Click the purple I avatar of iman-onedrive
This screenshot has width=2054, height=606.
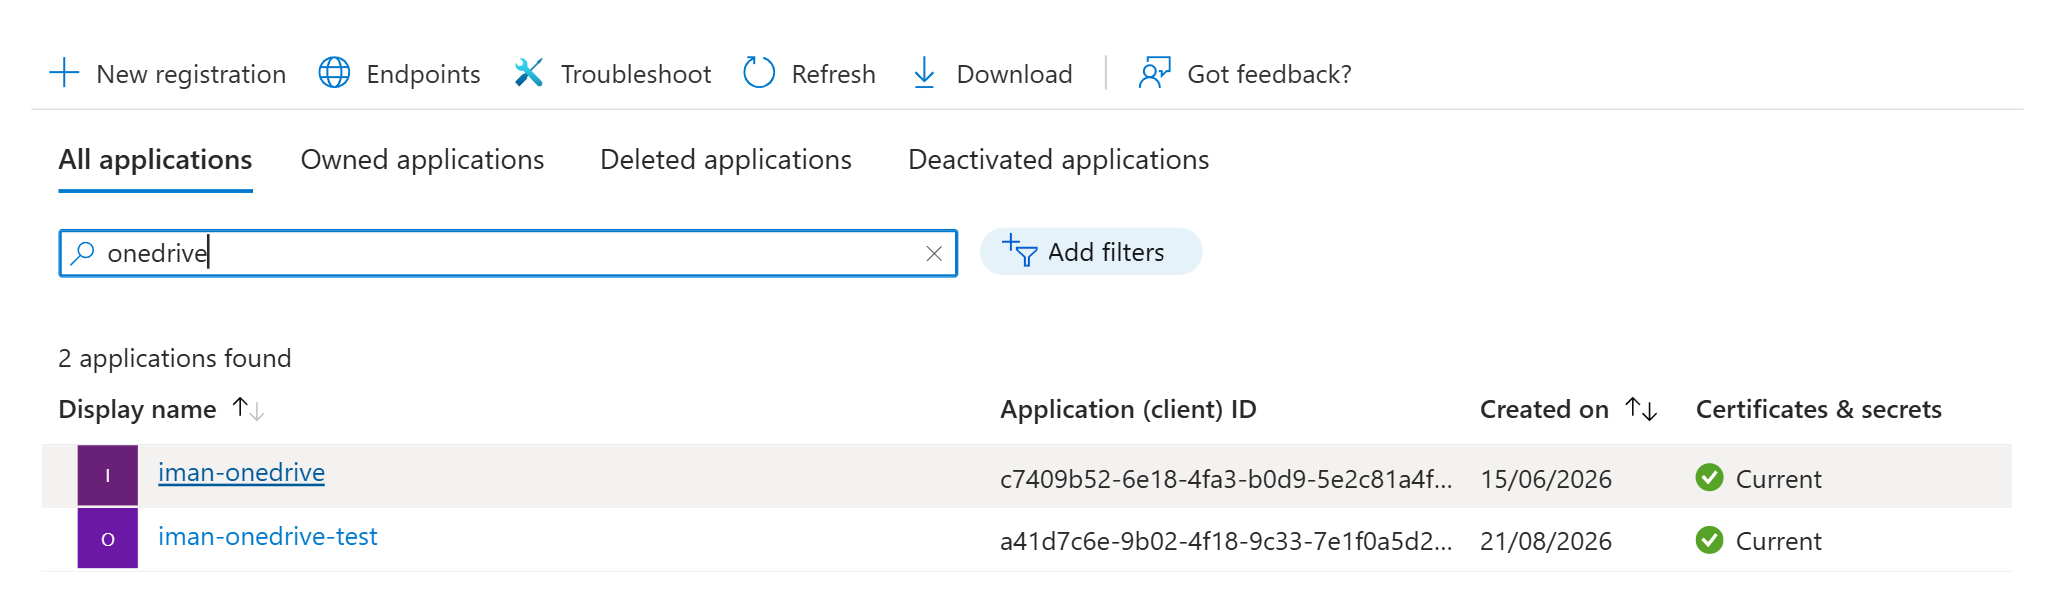pyautogui.click(x=108, y=476)
